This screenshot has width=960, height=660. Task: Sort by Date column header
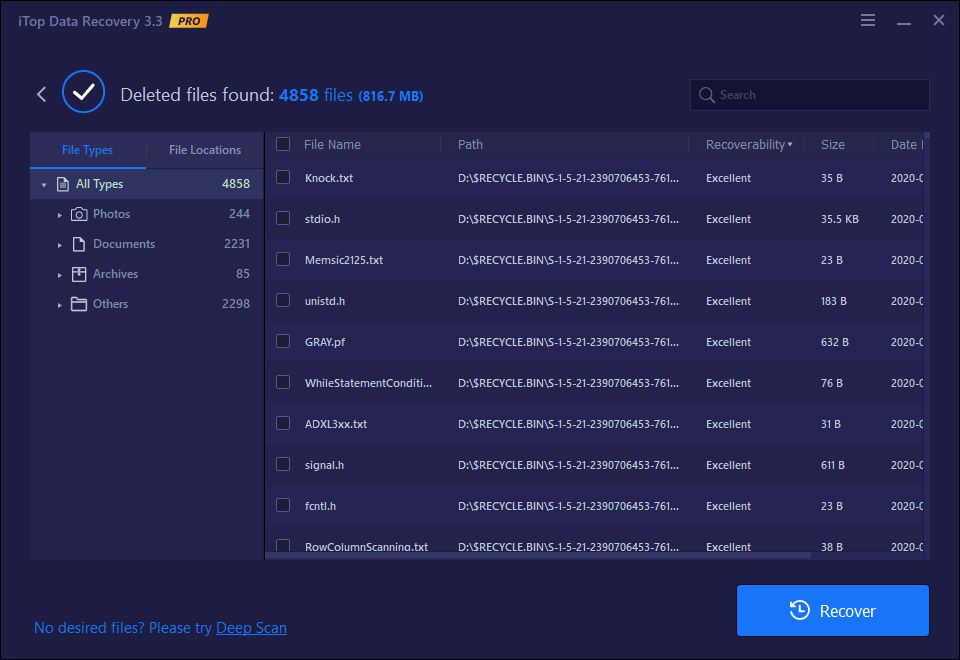(906, 144)
